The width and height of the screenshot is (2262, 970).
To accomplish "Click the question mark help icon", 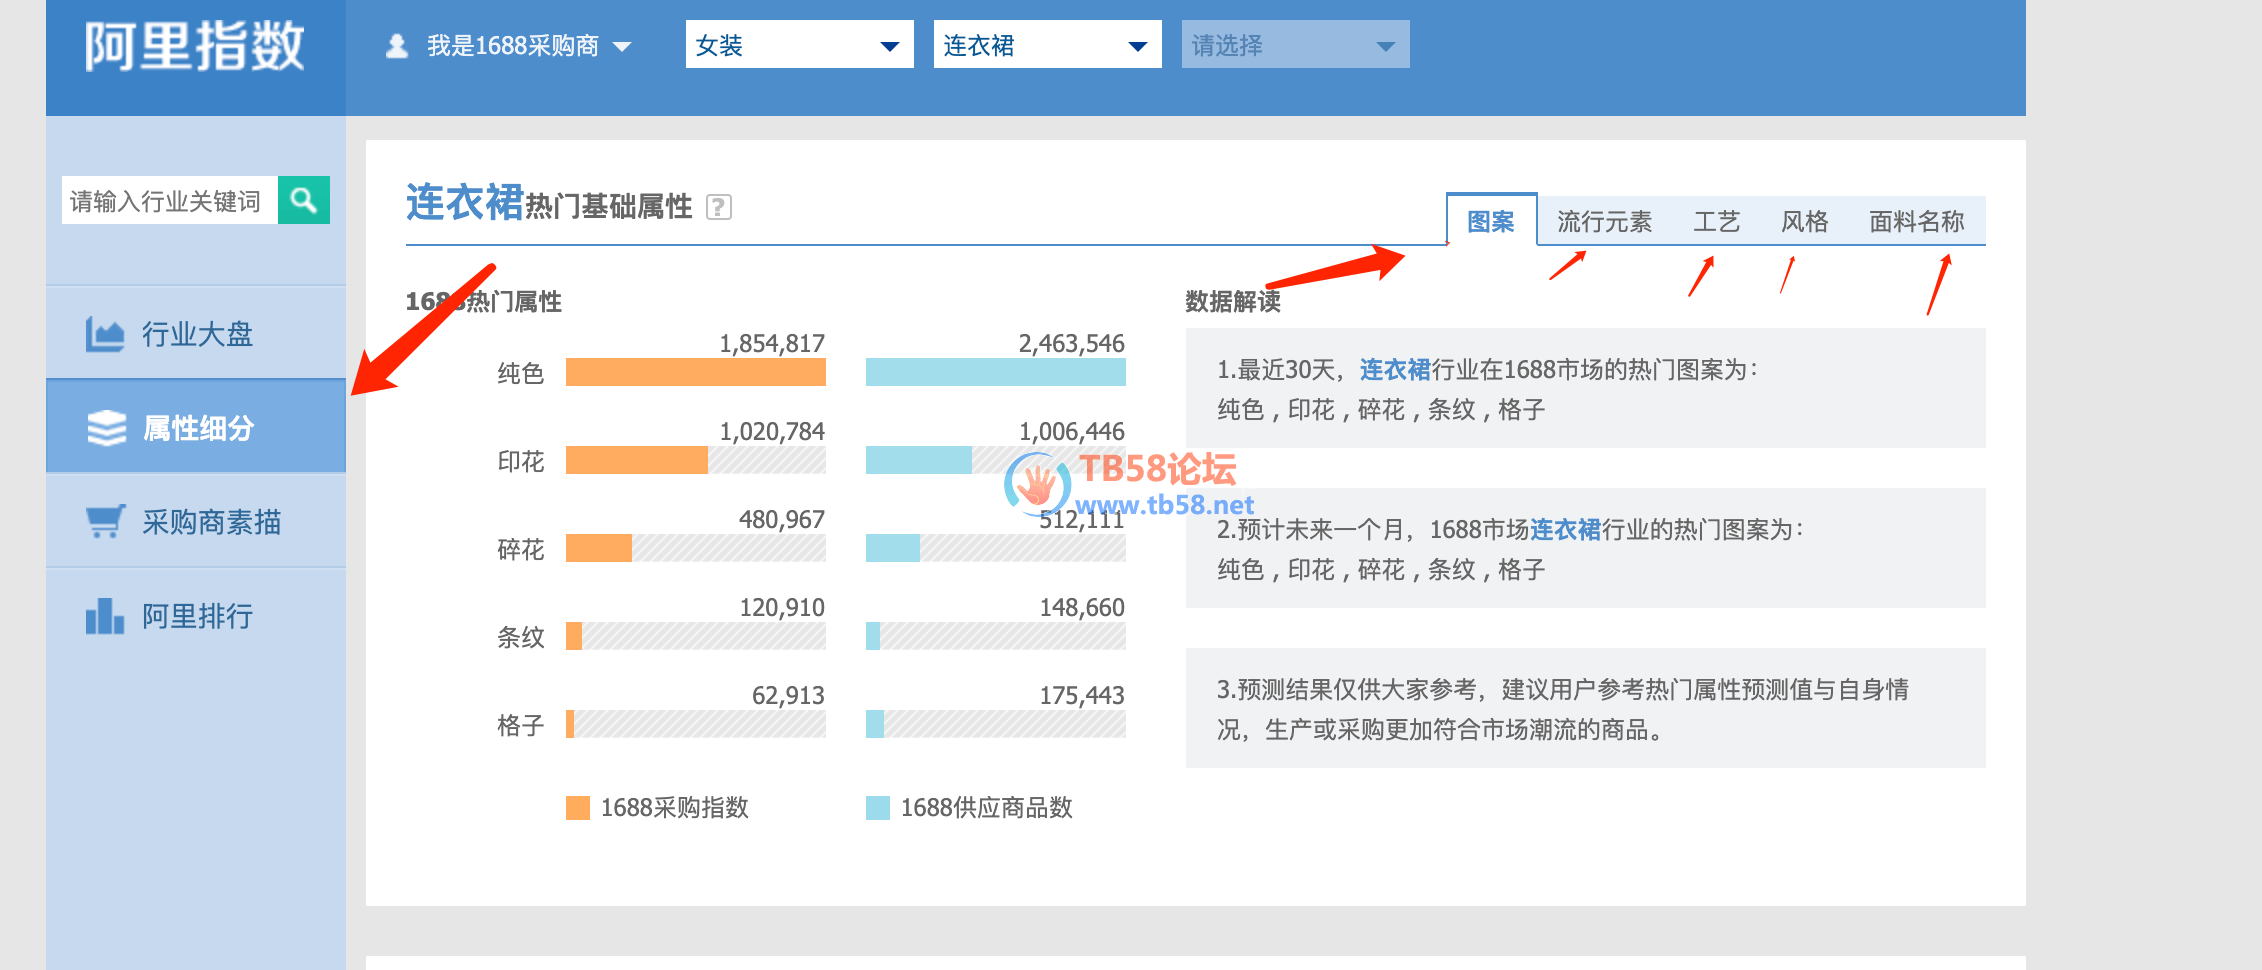I will click(719, 207).
